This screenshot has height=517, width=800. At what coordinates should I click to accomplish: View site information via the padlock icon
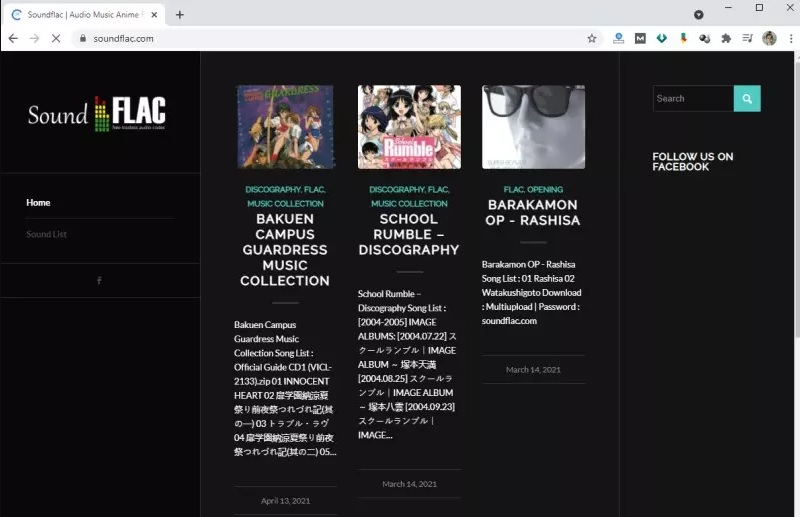[84, 38]
